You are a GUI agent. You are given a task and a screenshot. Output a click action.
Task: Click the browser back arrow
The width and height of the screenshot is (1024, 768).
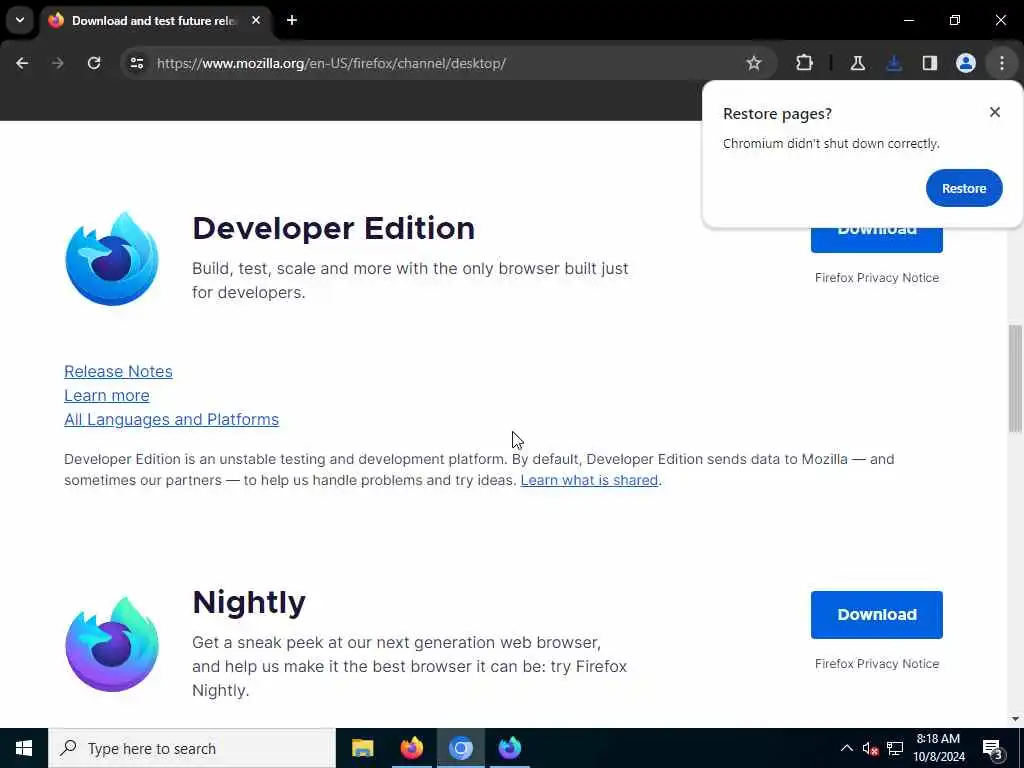point(22,63)
